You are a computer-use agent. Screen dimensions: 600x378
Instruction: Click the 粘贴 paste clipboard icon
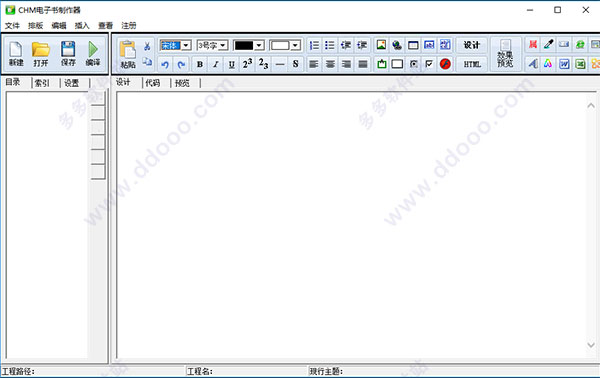(128, 54)
